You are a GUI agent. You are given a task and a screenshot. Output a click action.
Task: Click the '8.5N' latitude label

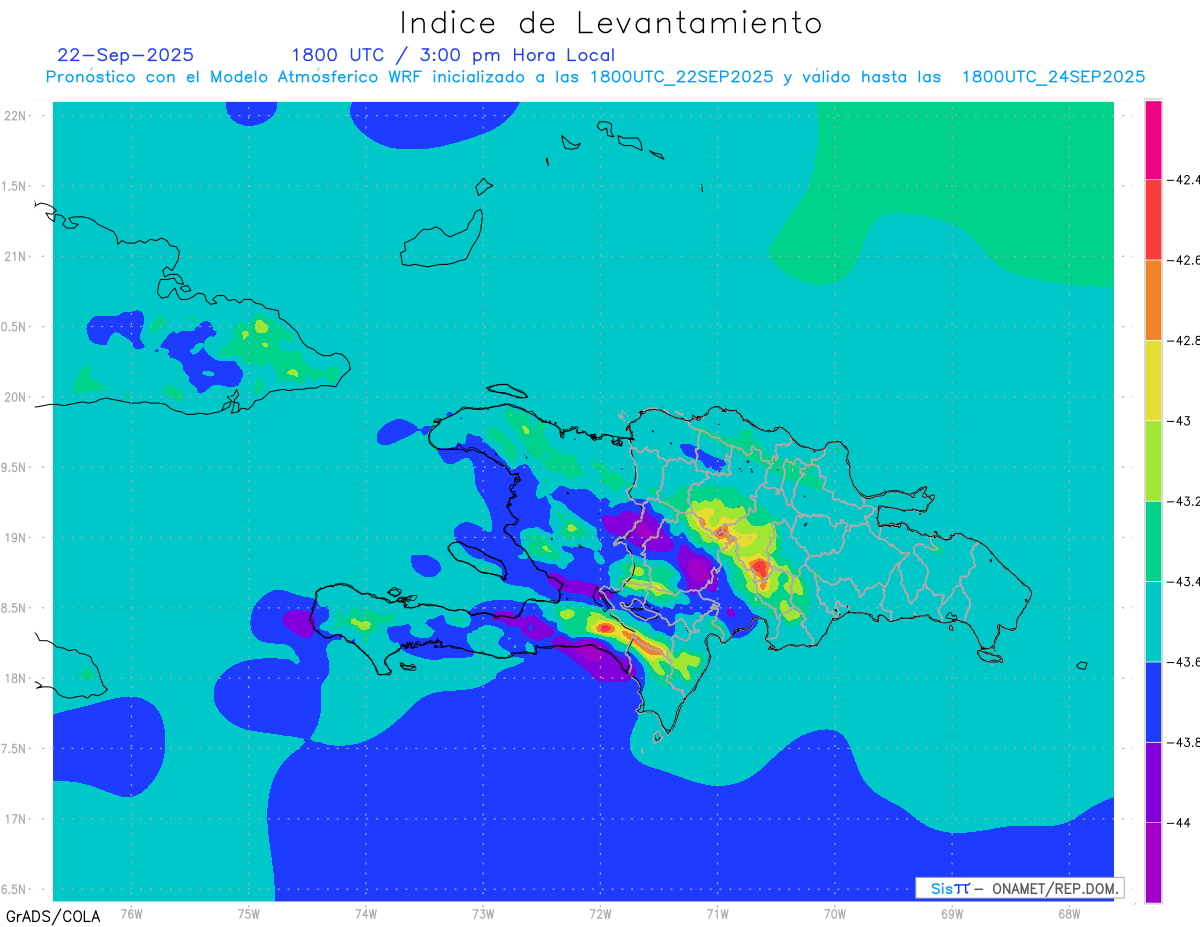tap(14, 607)
